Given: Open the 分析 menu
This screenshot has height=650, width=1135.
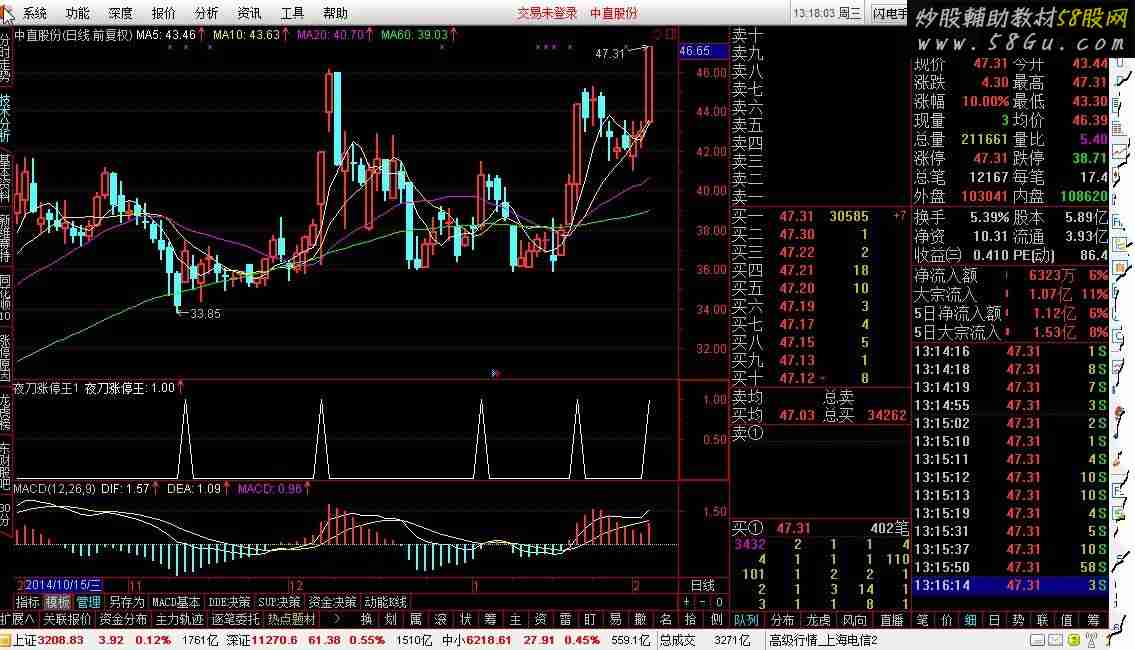Looking at the screenshot, I should tap(206, 13).
